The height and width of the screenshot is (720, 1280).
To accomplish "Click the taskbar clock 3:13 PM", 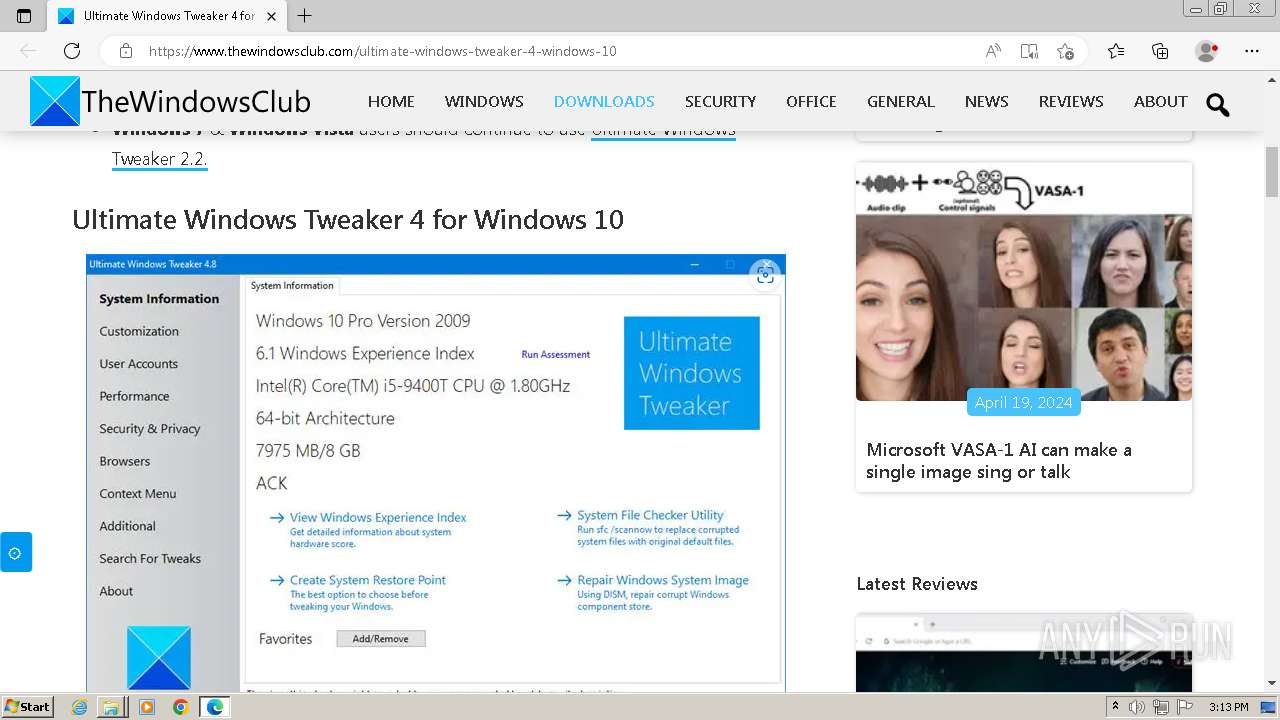I will tap(1228, 707).
